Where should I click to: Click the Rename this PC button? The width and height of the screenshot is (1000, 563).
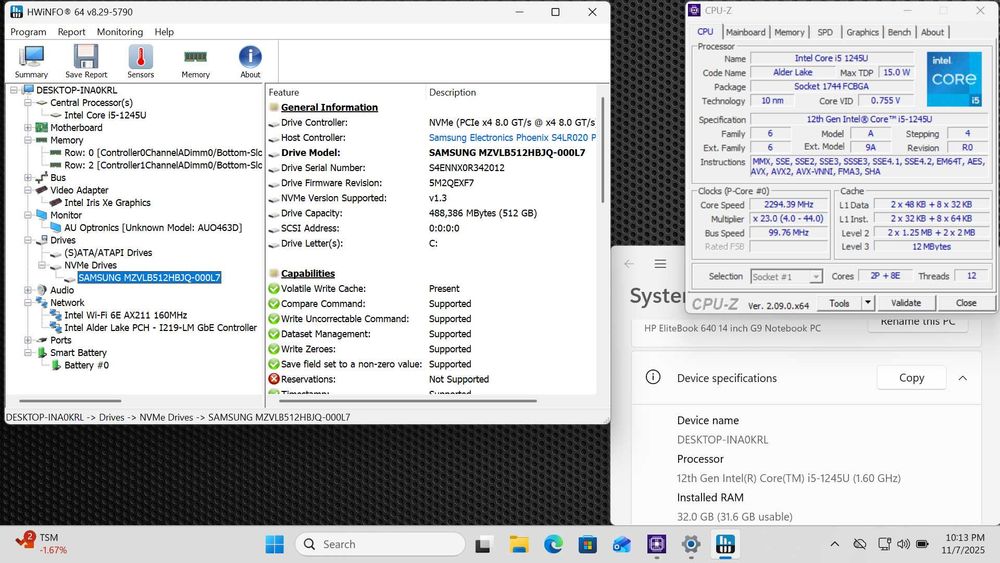point(918,323)
